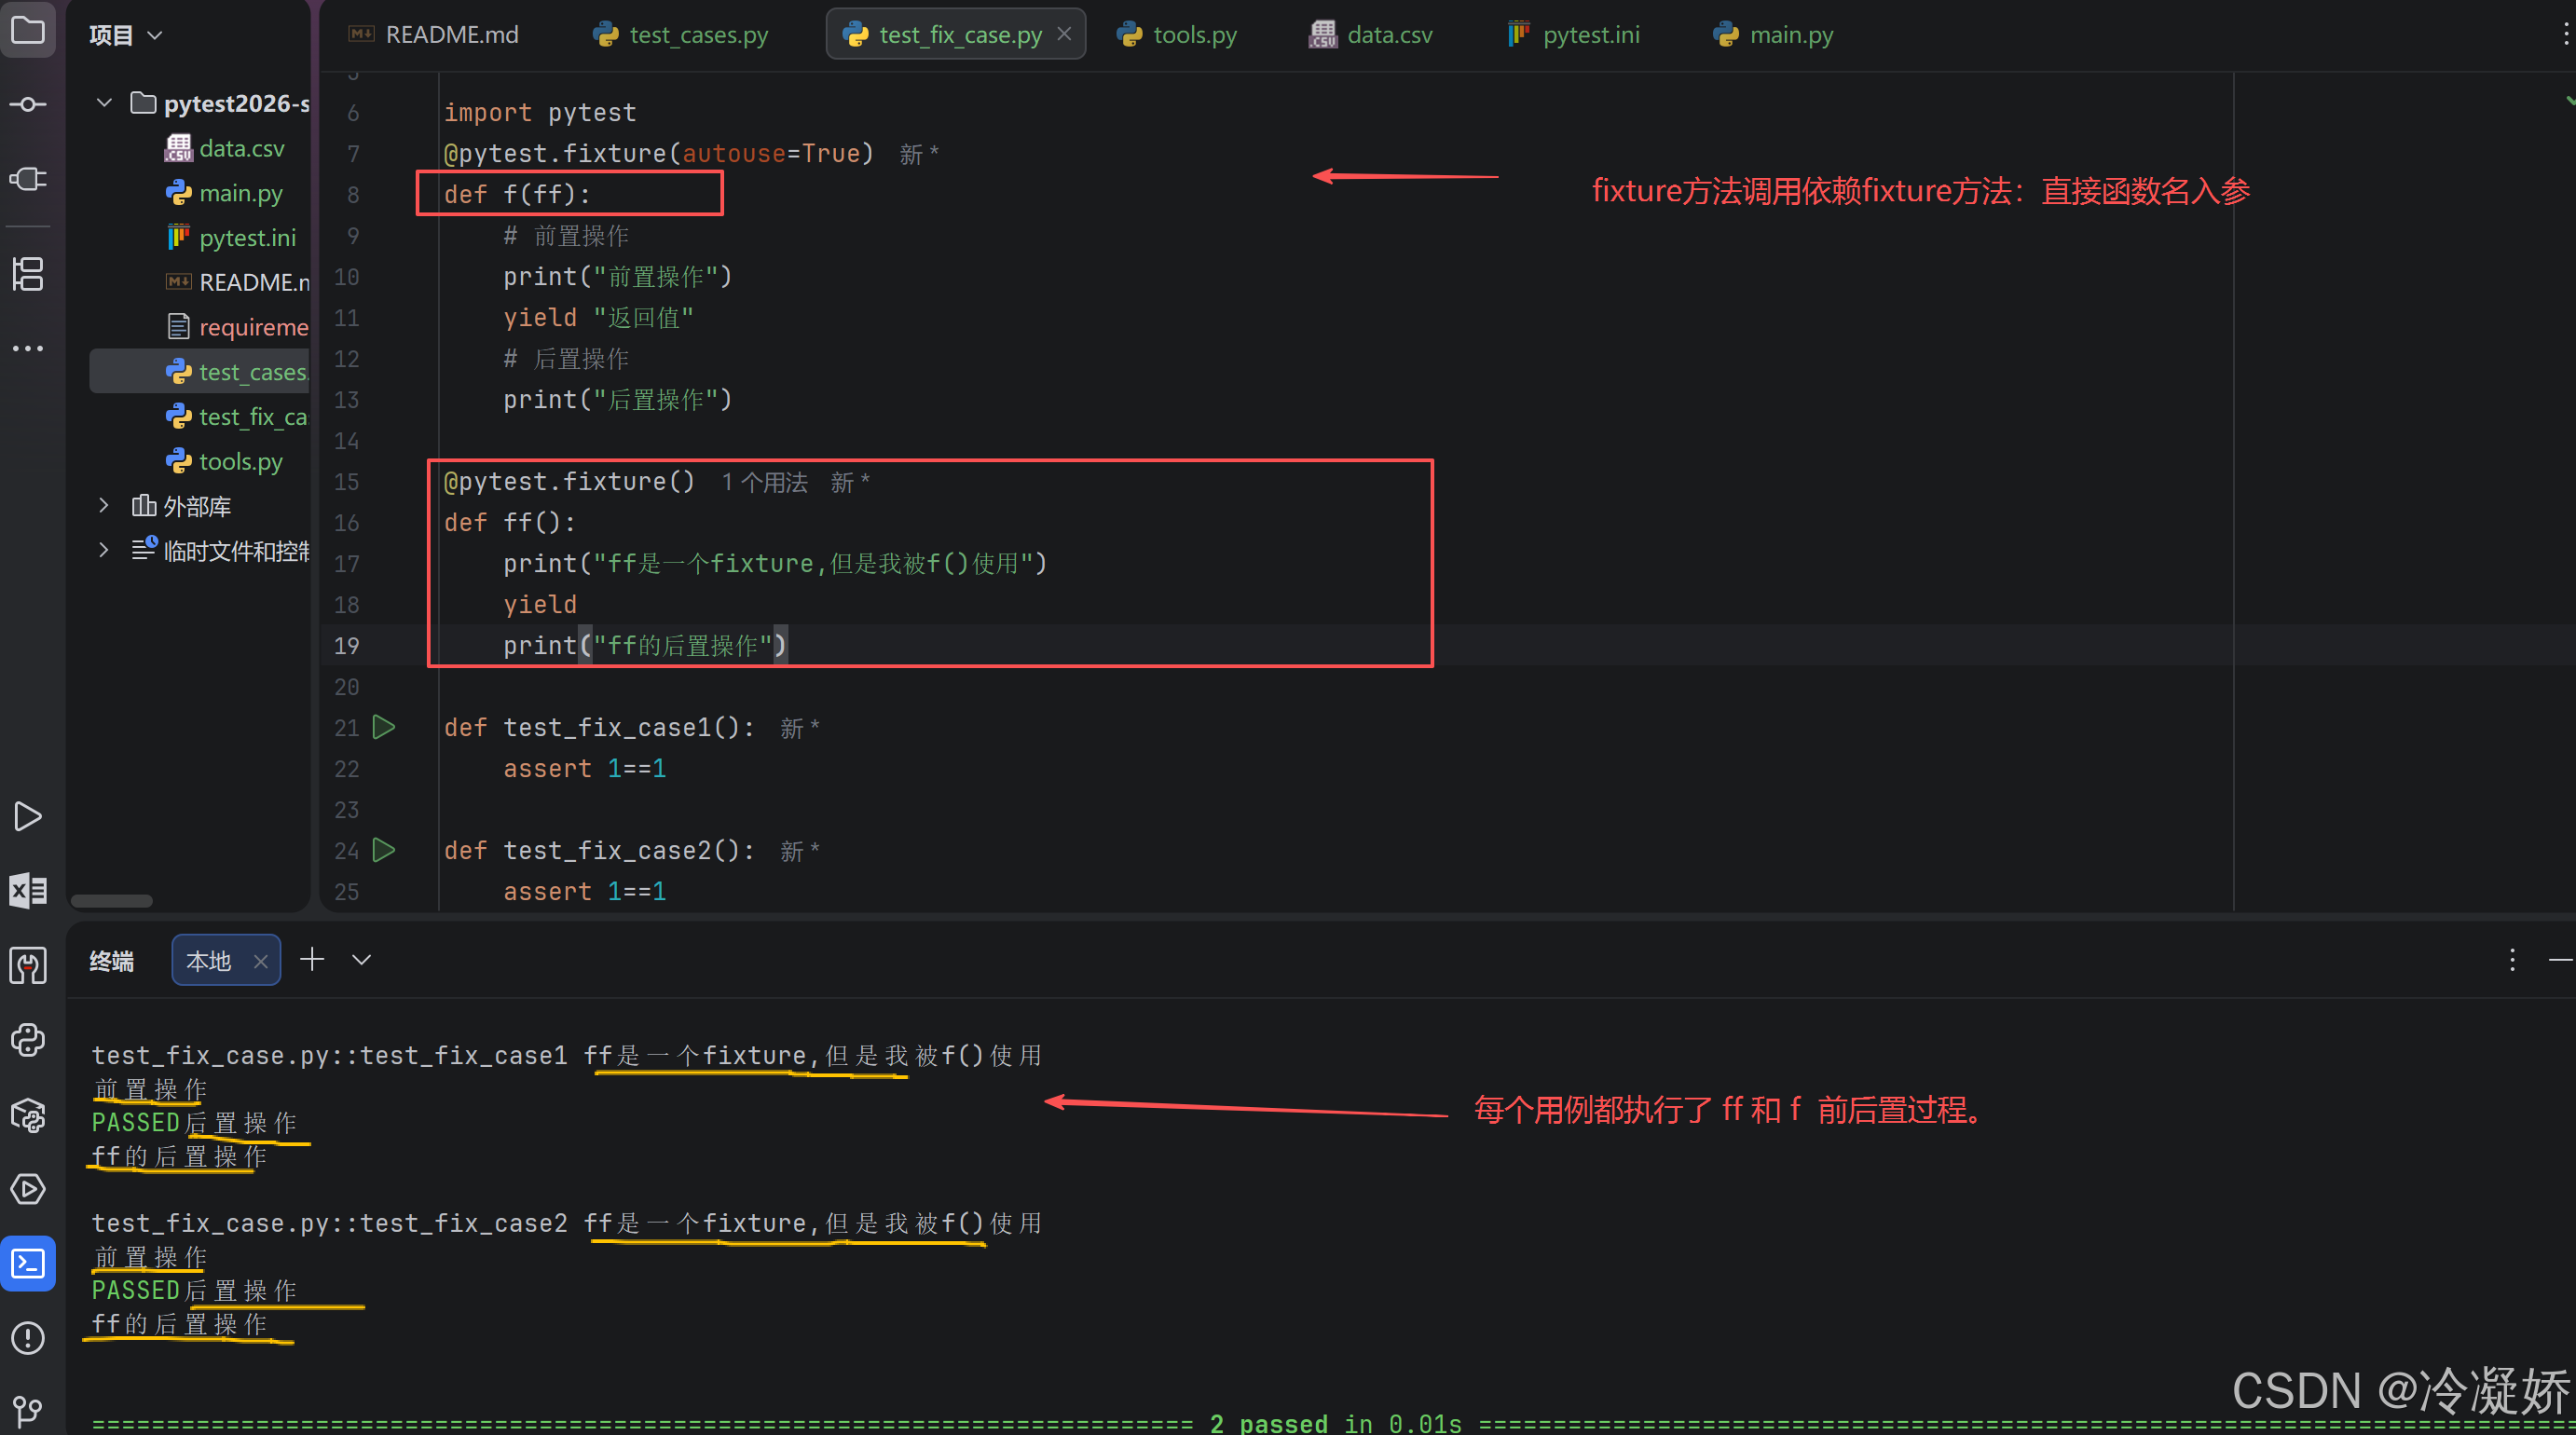This screenshot has width=2576, height=1435.
Task: Open test_fix_case file in project tree
Action: coord(237,416)
